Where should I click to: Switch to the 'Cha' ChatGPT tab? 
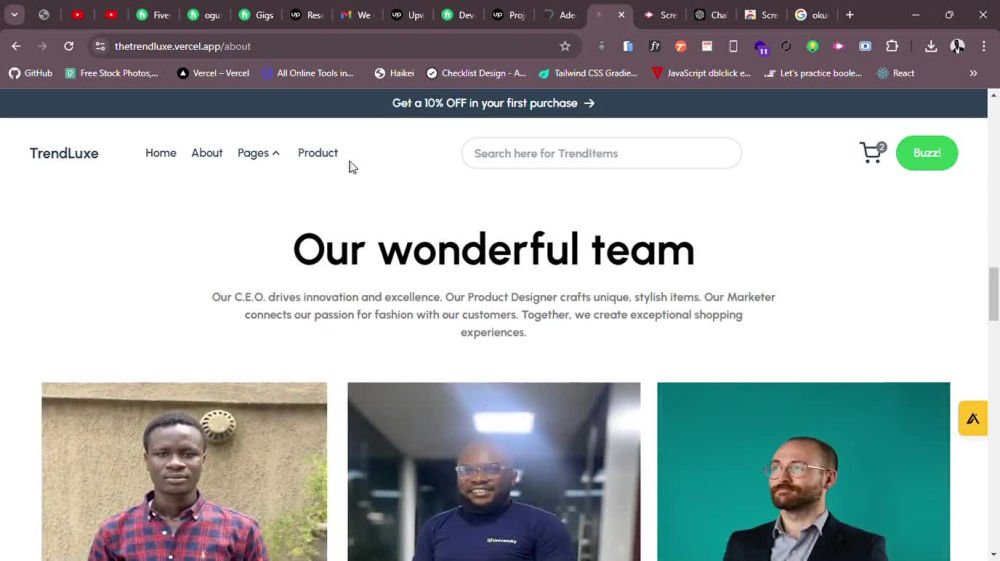[711, 15]
